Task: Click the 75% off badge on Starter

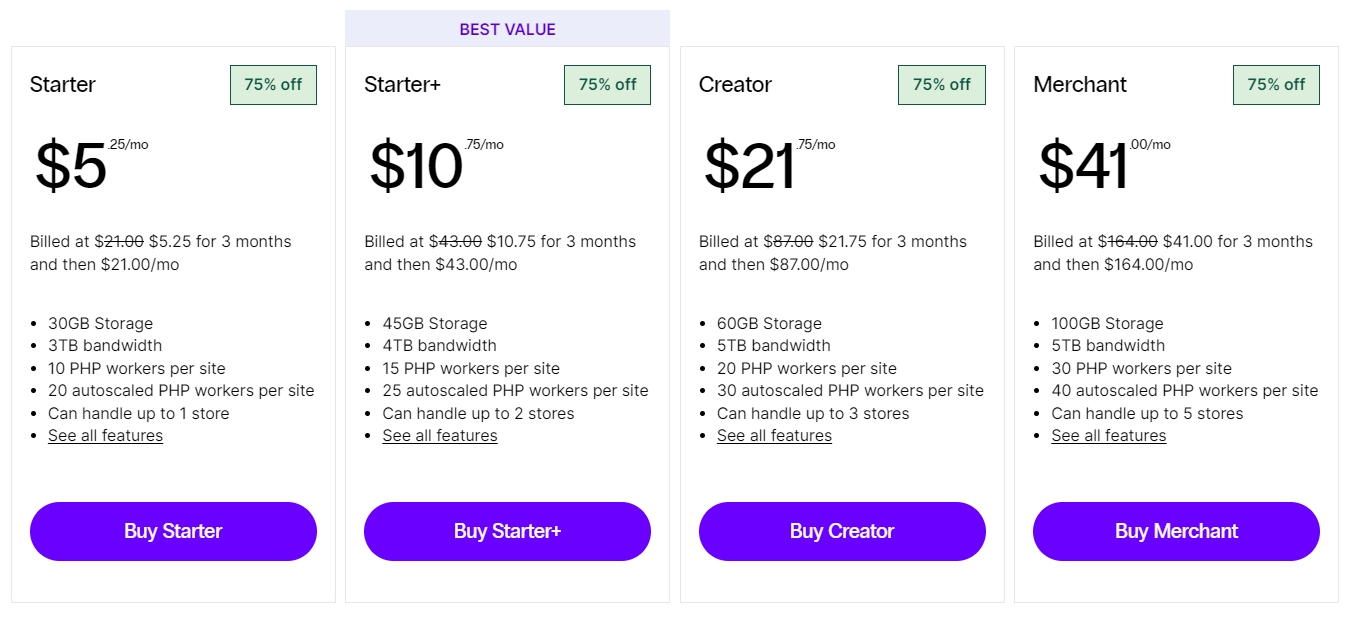Action: (273, 85)
